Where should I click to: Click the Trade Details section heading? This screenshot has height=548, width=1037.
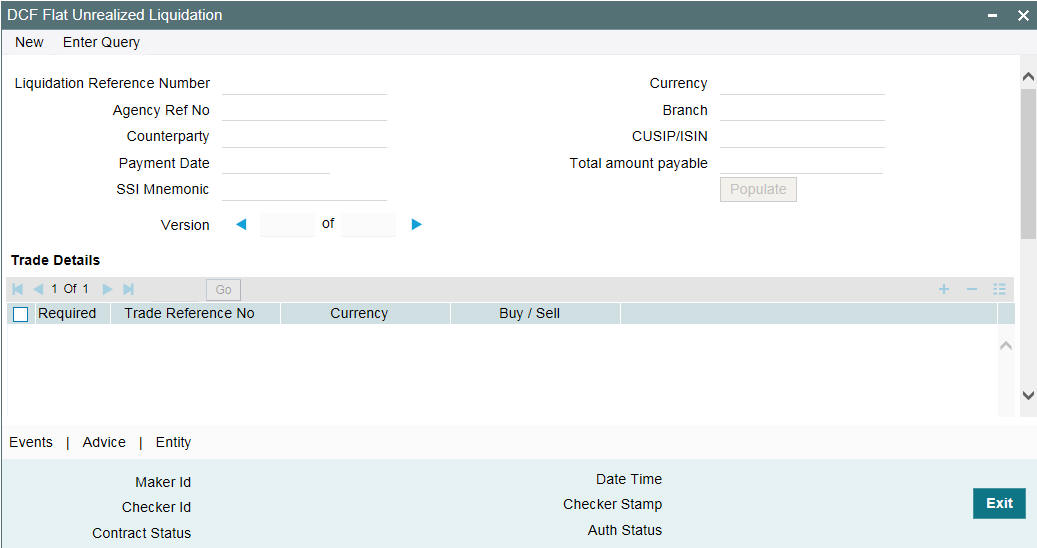tap(56, 260)
